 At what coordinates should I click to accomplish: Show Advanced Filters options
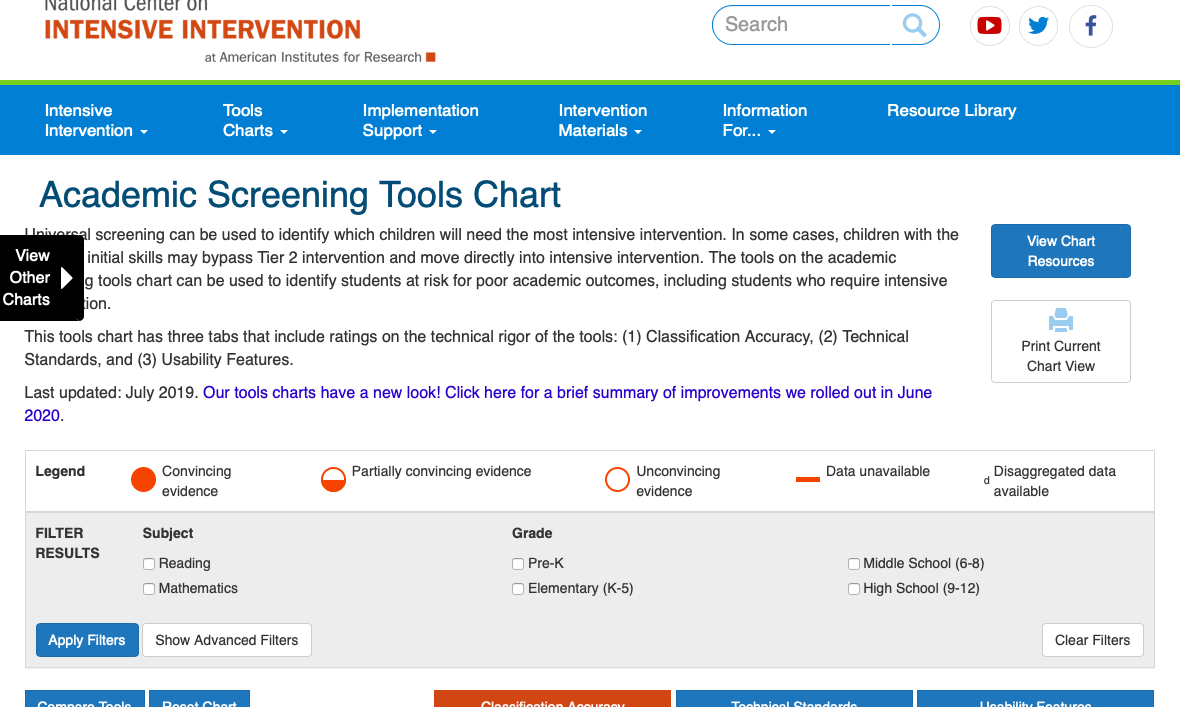click(227, 640)
